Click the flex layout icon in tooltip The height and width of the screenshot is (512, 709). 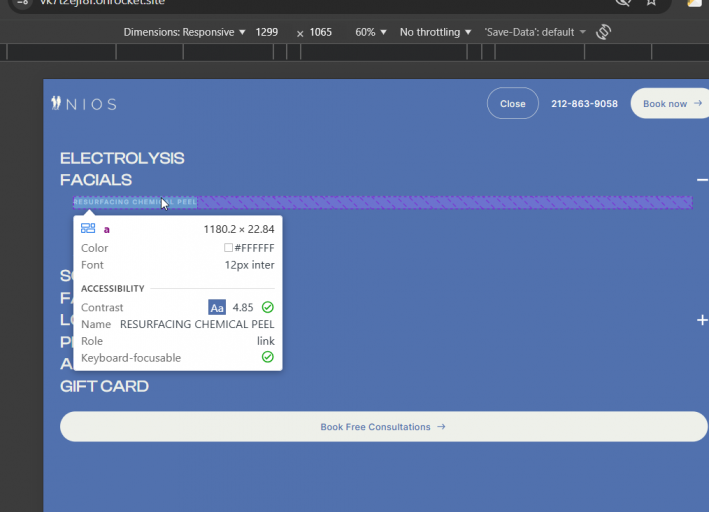pos(88,228)
